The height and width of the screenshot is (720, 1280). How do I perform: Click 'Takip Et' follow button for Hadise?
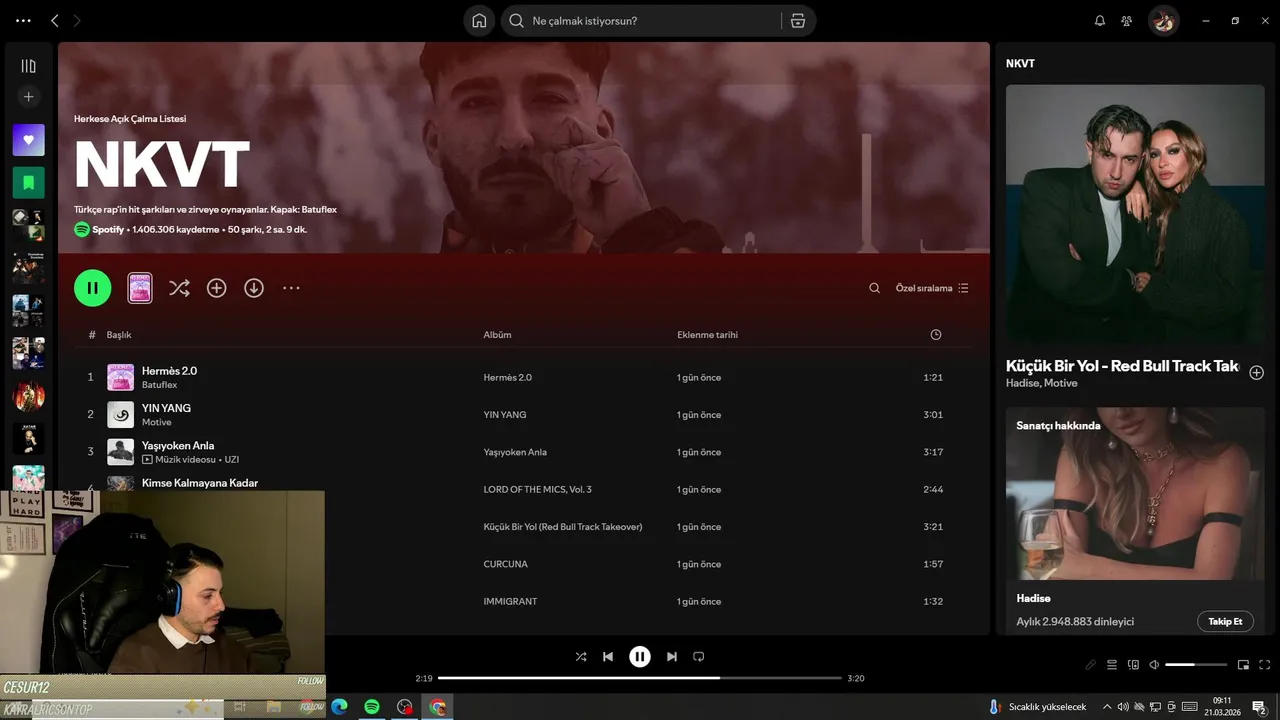point(1225,621)
